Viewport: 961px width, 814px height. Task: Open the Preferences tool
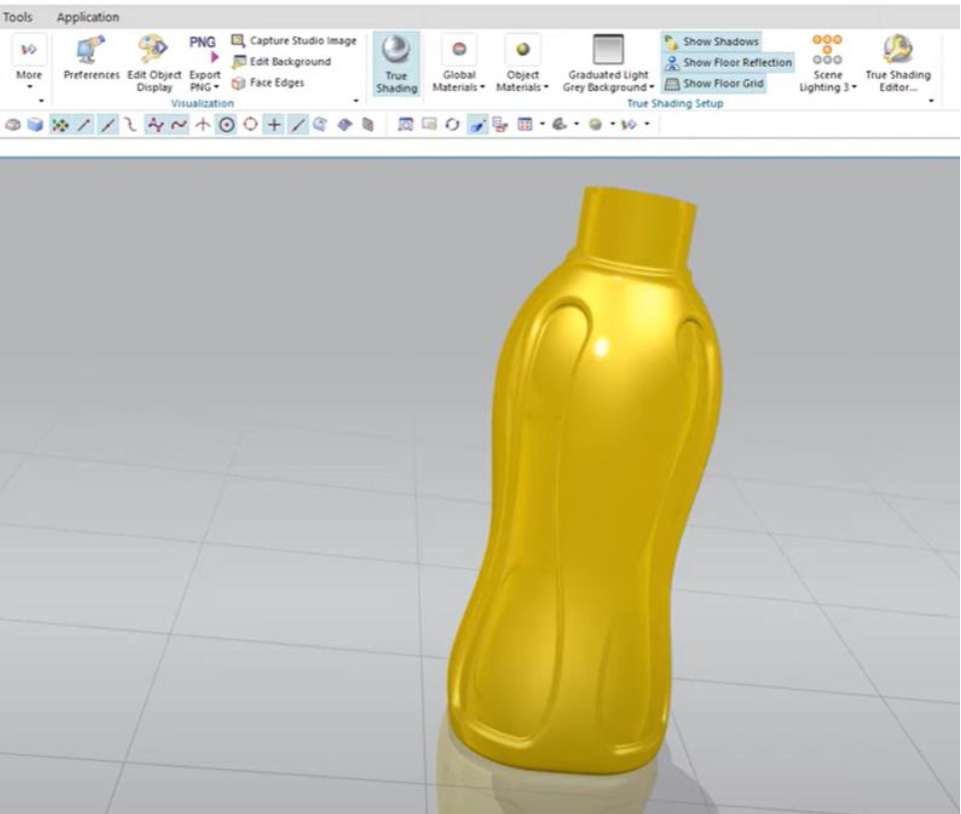coord(91,60)
